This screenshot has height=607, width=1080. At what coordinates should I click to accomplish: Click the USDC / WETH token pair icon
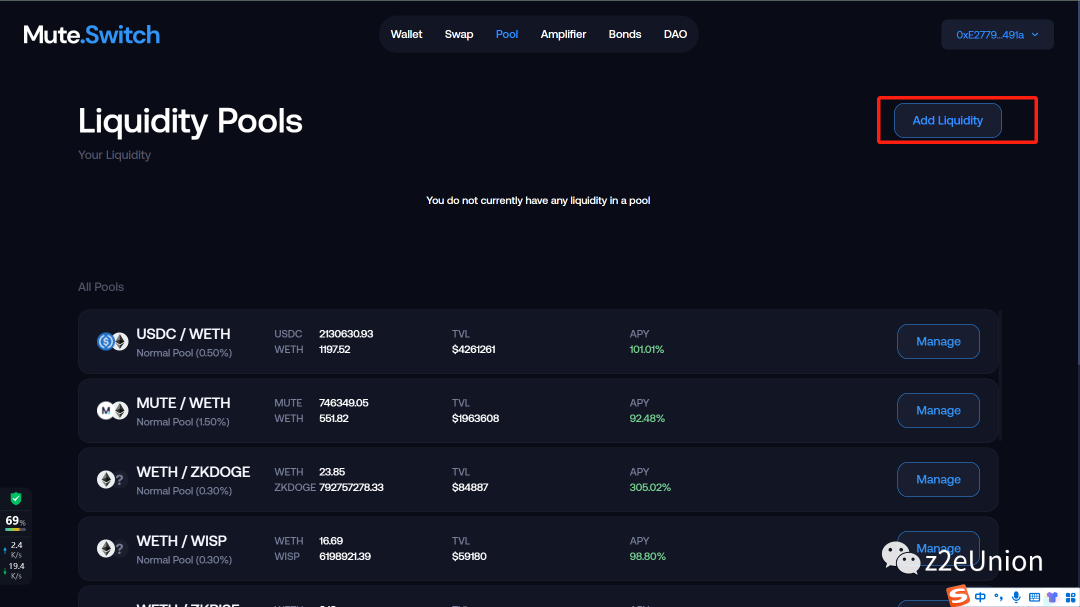click(x=112, y=342)
